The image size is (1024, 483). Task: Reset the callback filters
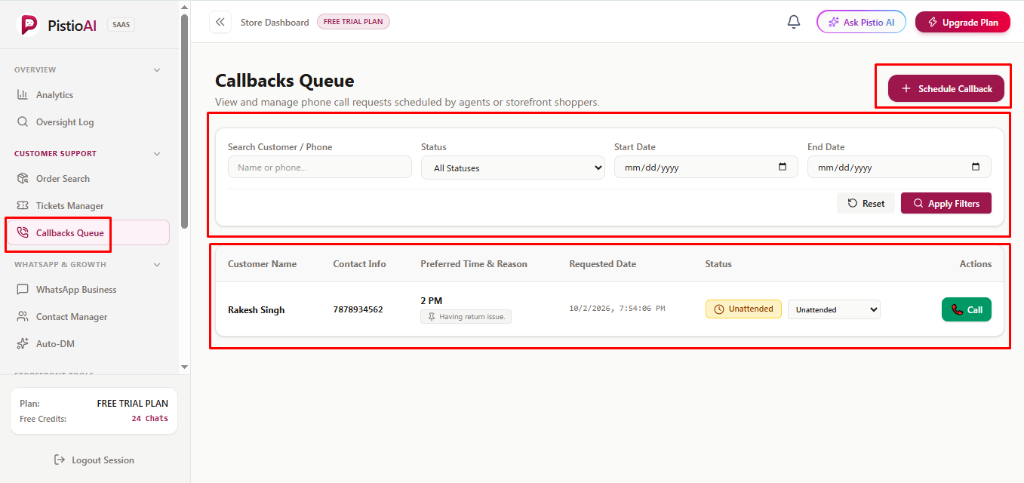866,203
